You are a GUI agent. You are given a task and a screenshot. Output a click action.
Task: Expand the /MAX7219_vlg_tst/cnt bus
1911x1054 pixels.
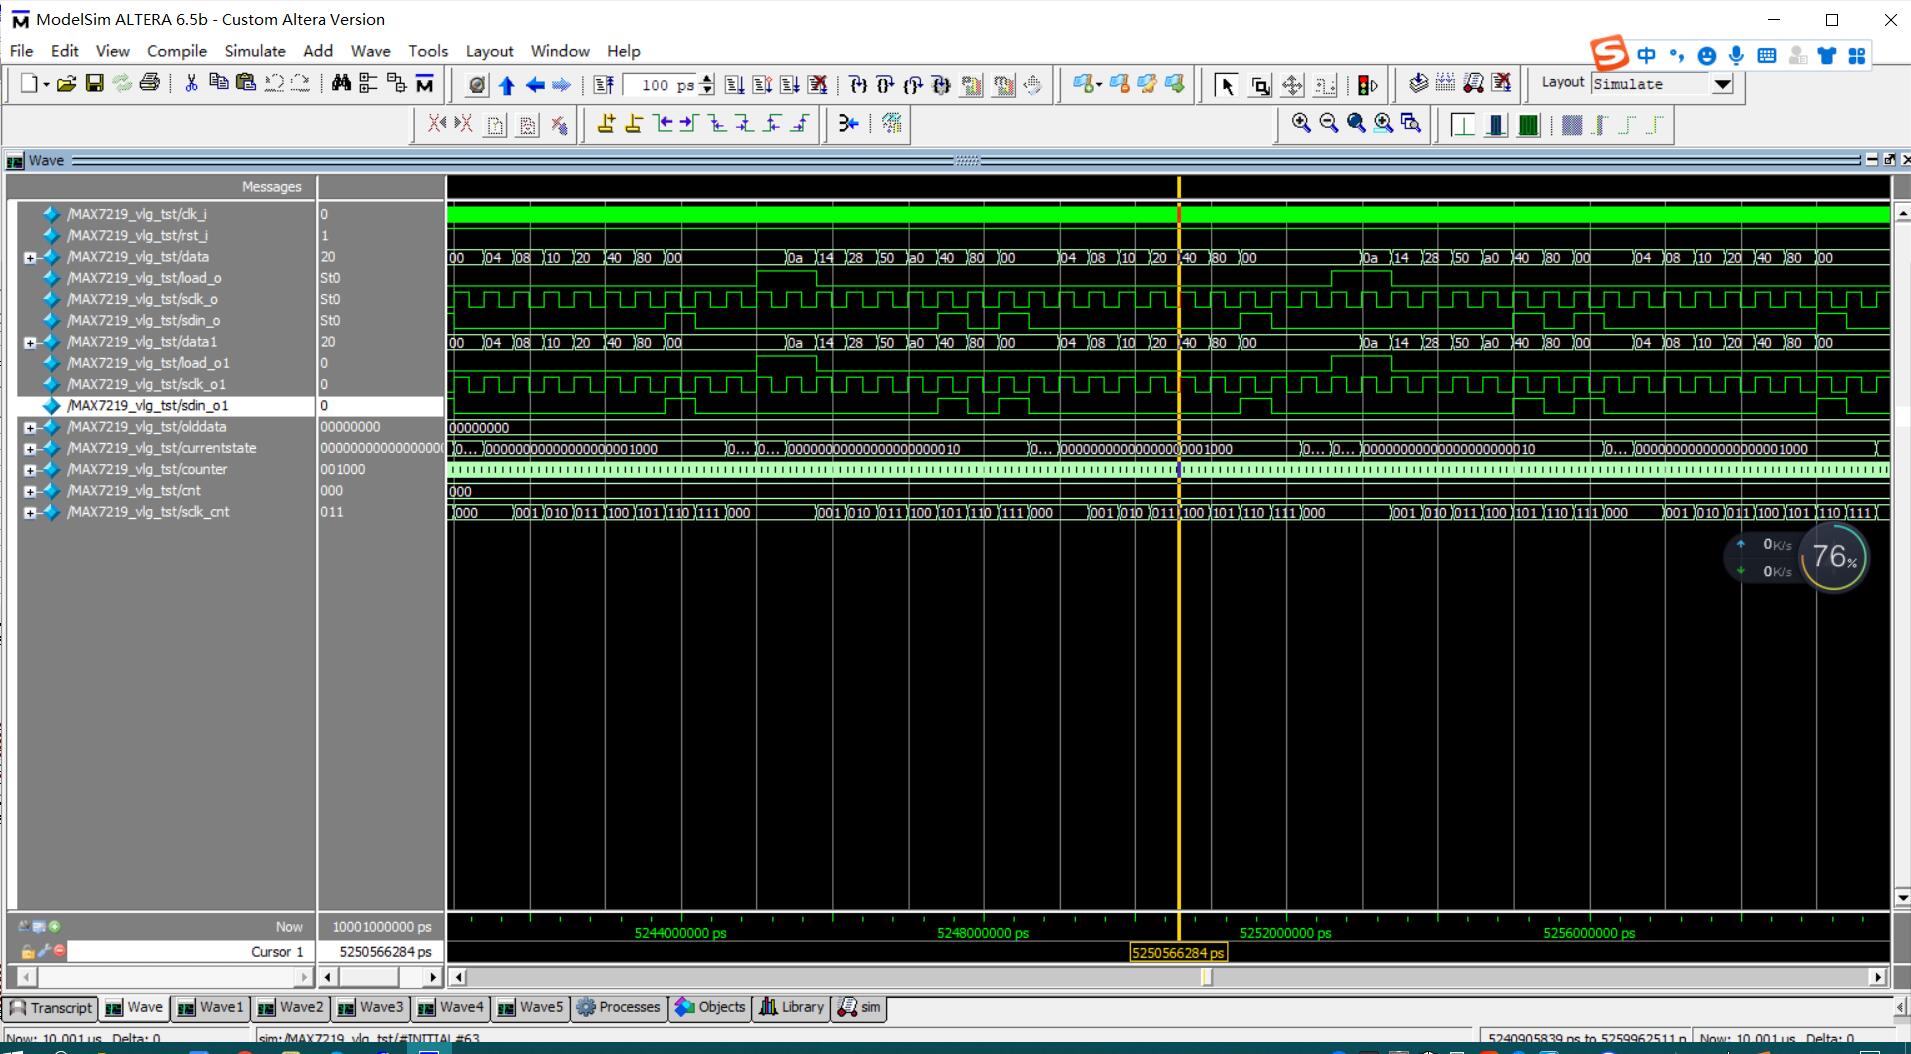tap(30, 491)
